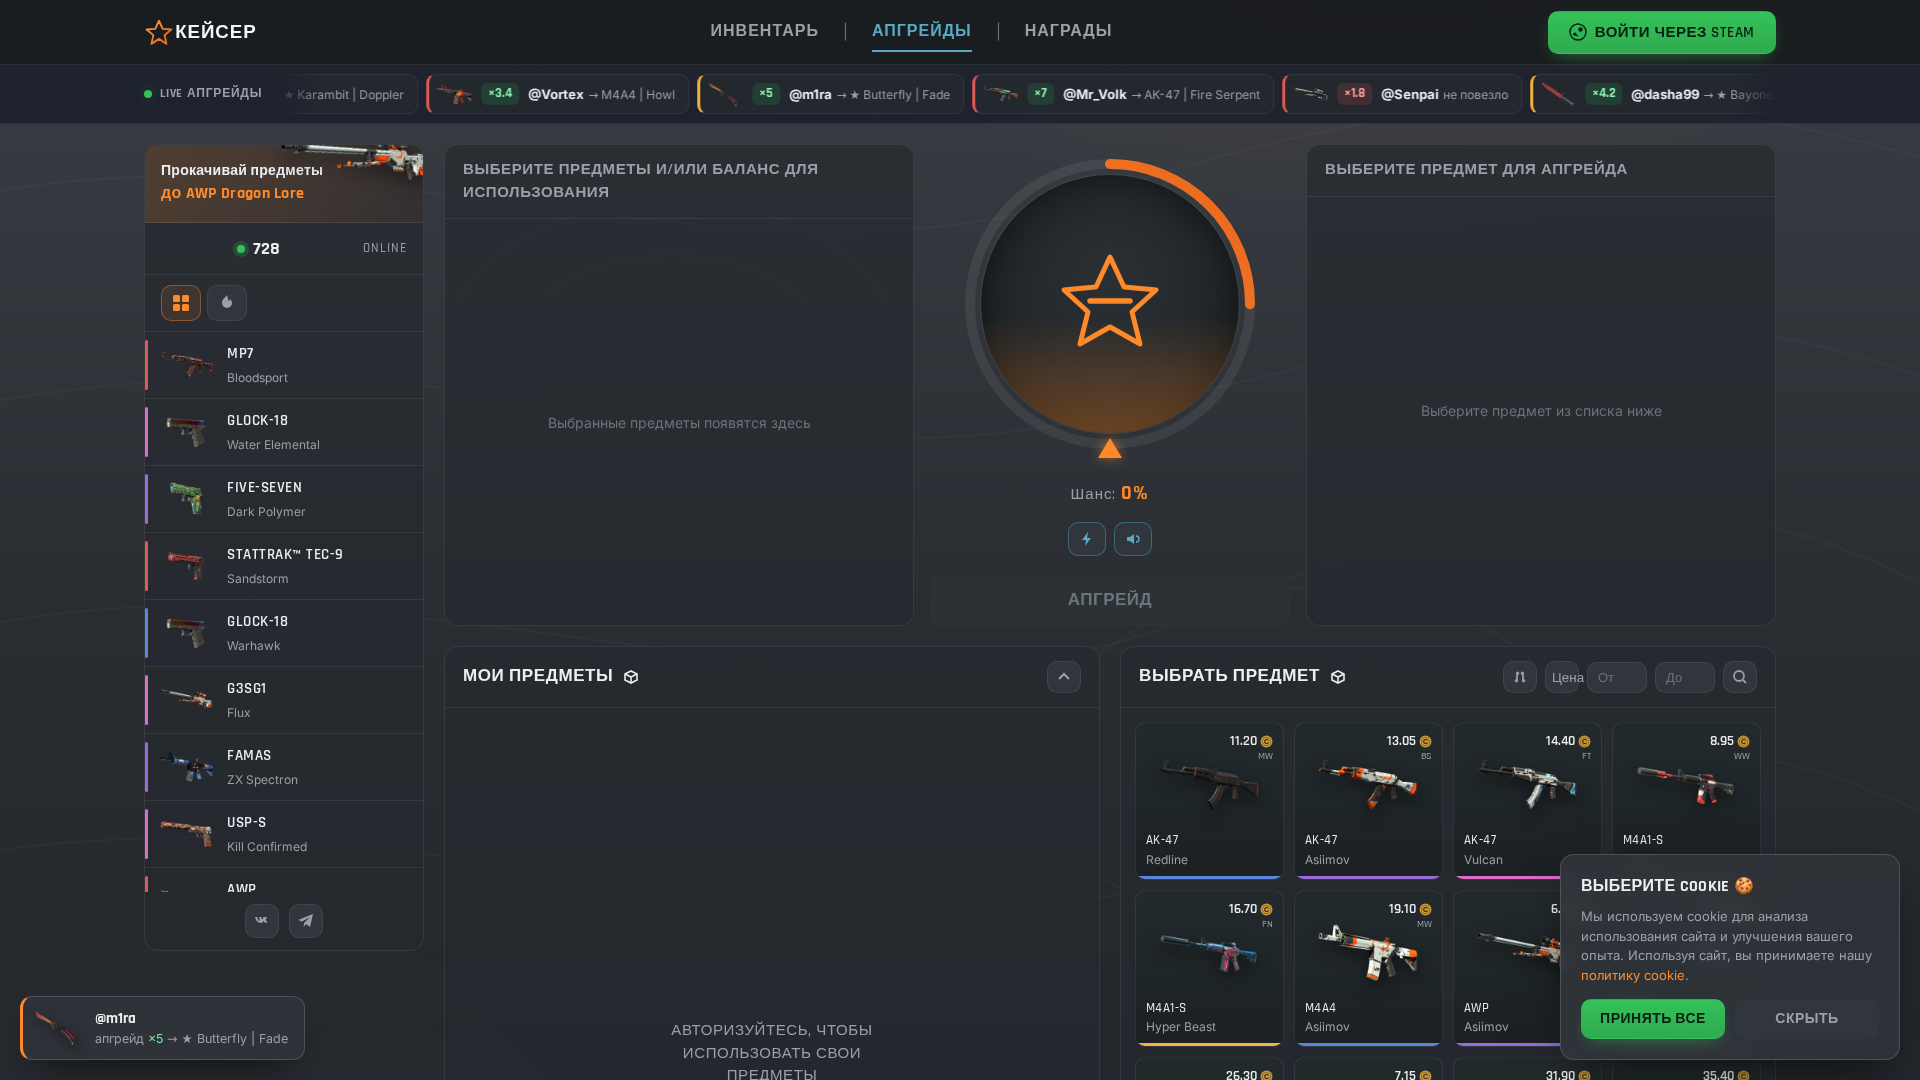Click ПРИНЯТЬ ВСЕ cookies button
This screenshot has height=1080, width=1920.
1653,1019
